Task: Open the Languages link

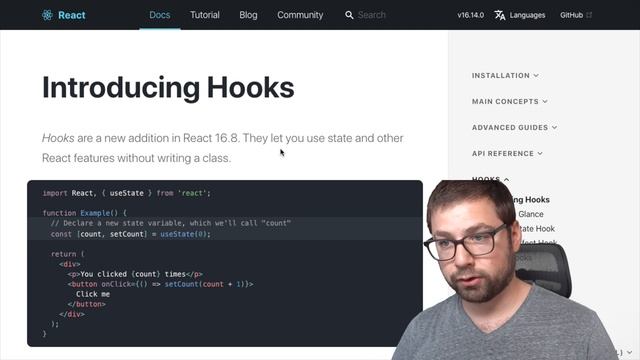Action: coord(527,15)
